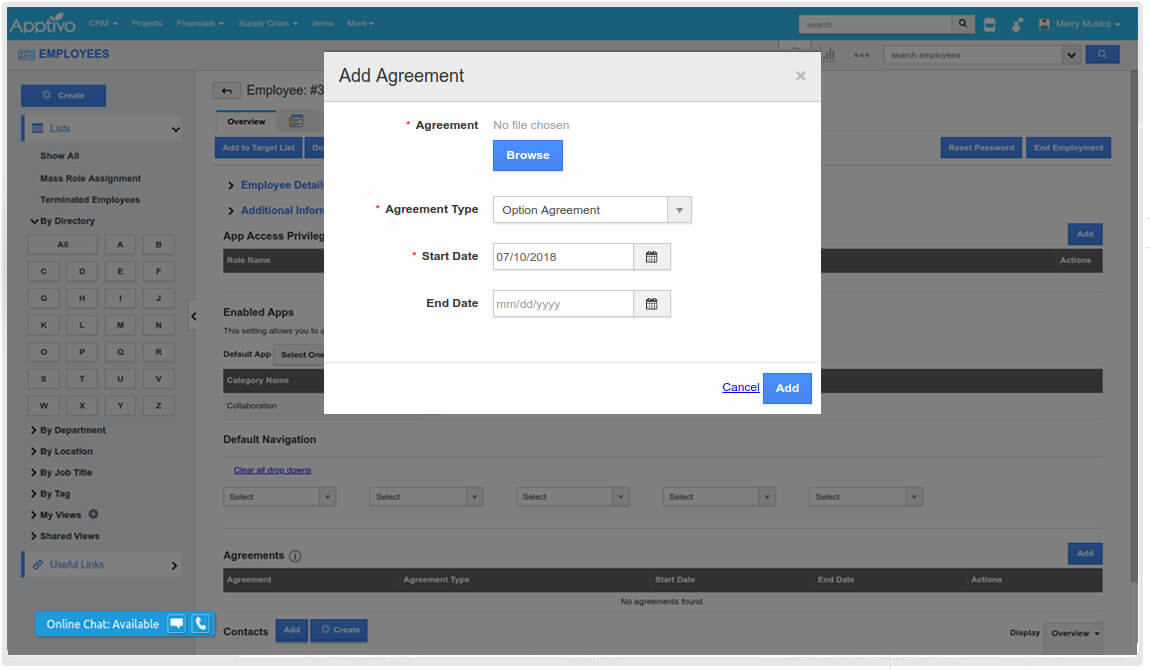The height and width of the screenshot is (670, 1150).
Task: Click the ellipsis icon next to the chart icon
Action: point(862,54)
